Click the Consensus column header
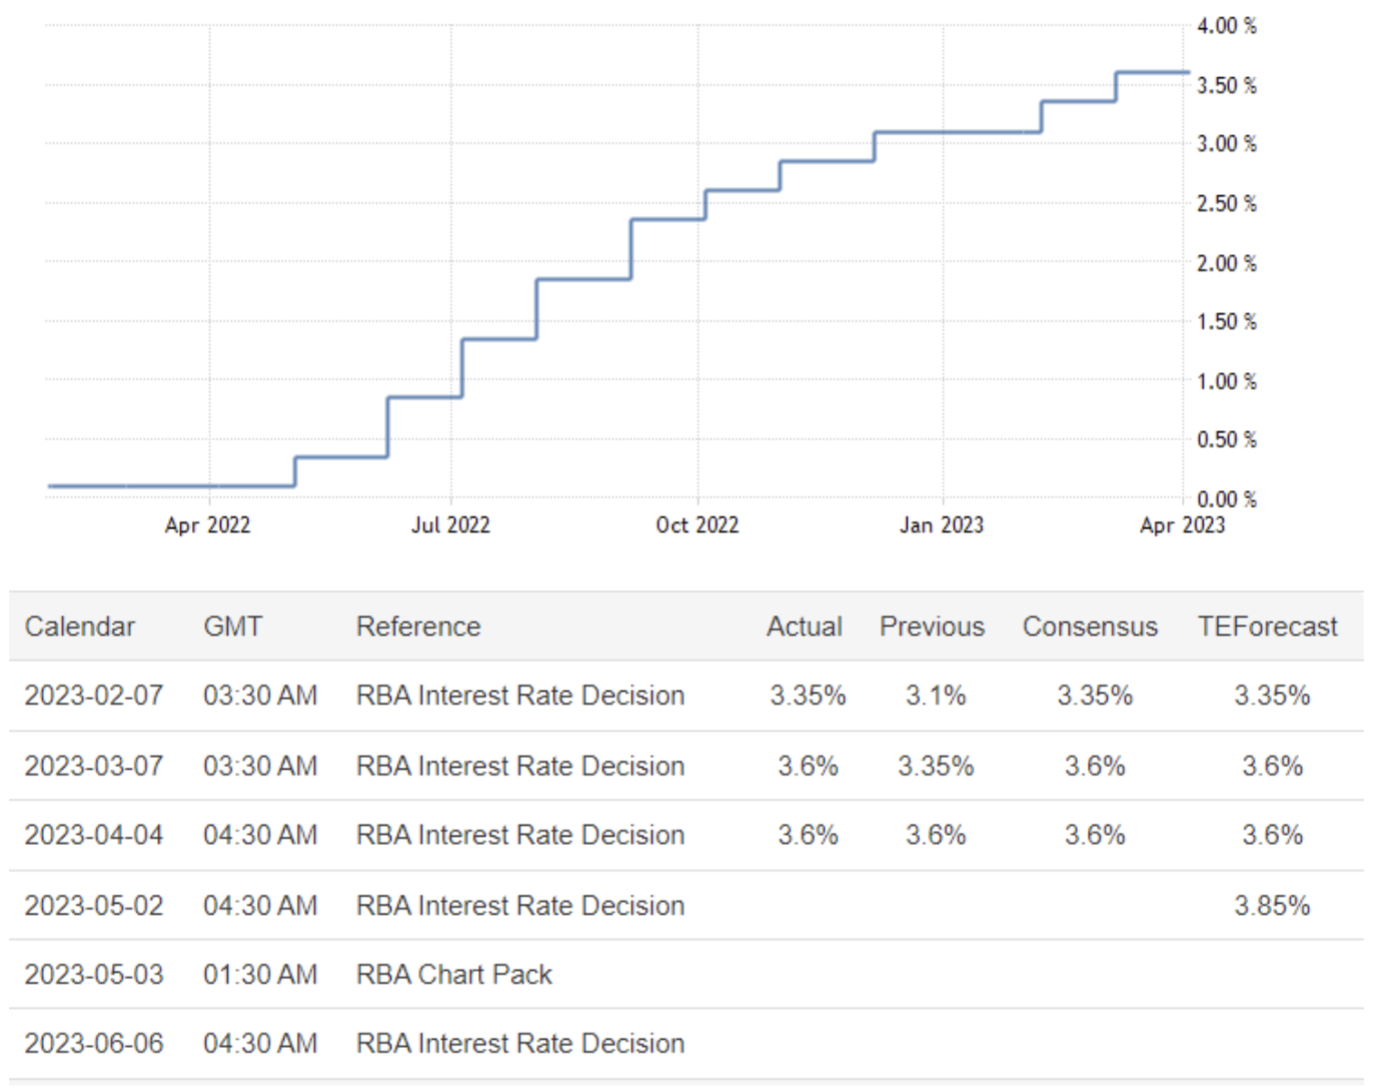This screenshot has width=1378, height=1090. click(x=1089, y=627)
